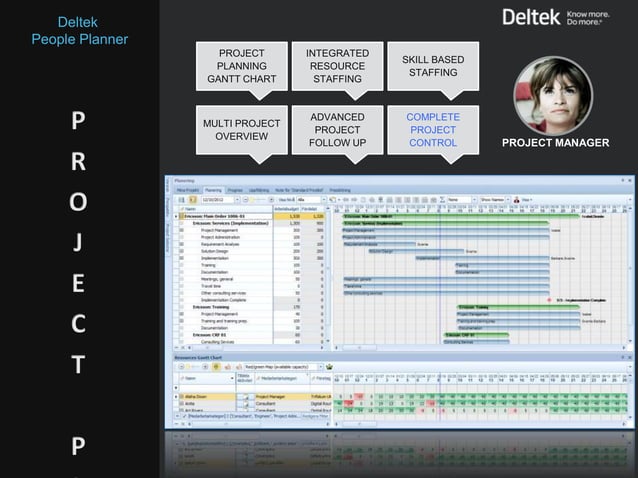Viewport: 638px width, 478px height.
Task: Toggle the checkbox in the Aletha Down row
Action: (x=181, y=396)
